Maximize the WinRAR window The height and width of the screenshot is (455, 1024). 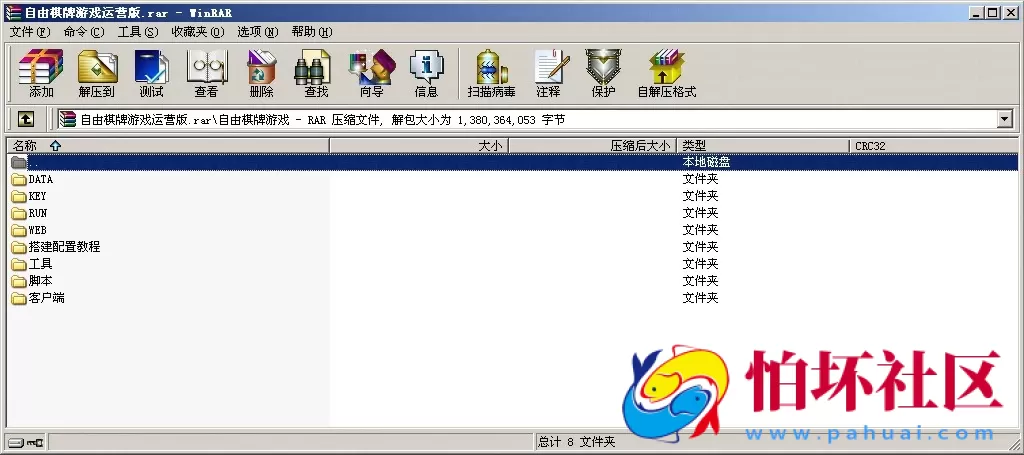(x=992, y=12)
